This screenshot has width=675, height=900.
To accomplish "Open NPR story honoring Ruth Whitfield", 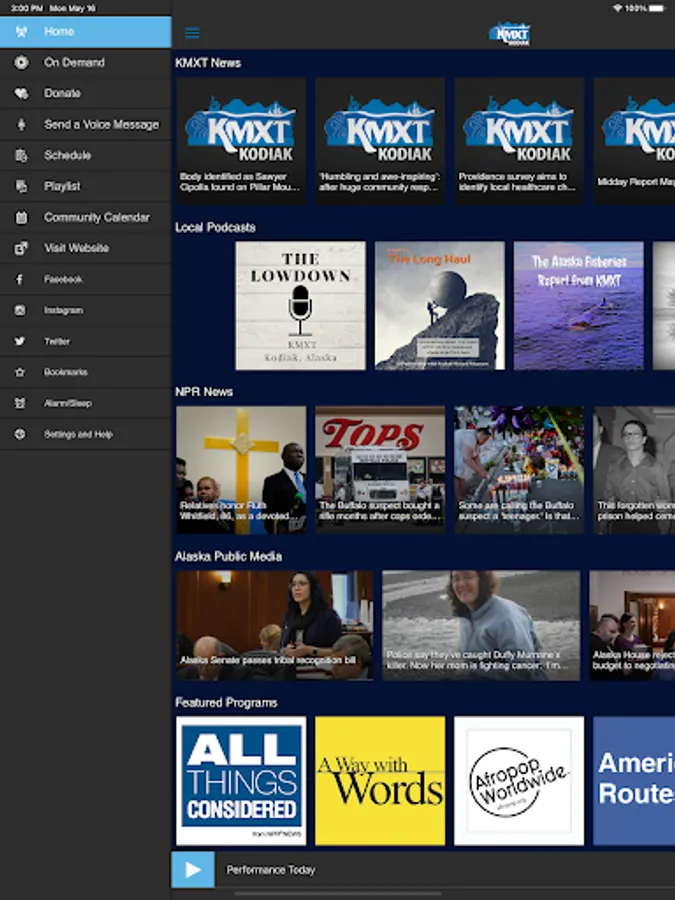I will coord(241,470).
